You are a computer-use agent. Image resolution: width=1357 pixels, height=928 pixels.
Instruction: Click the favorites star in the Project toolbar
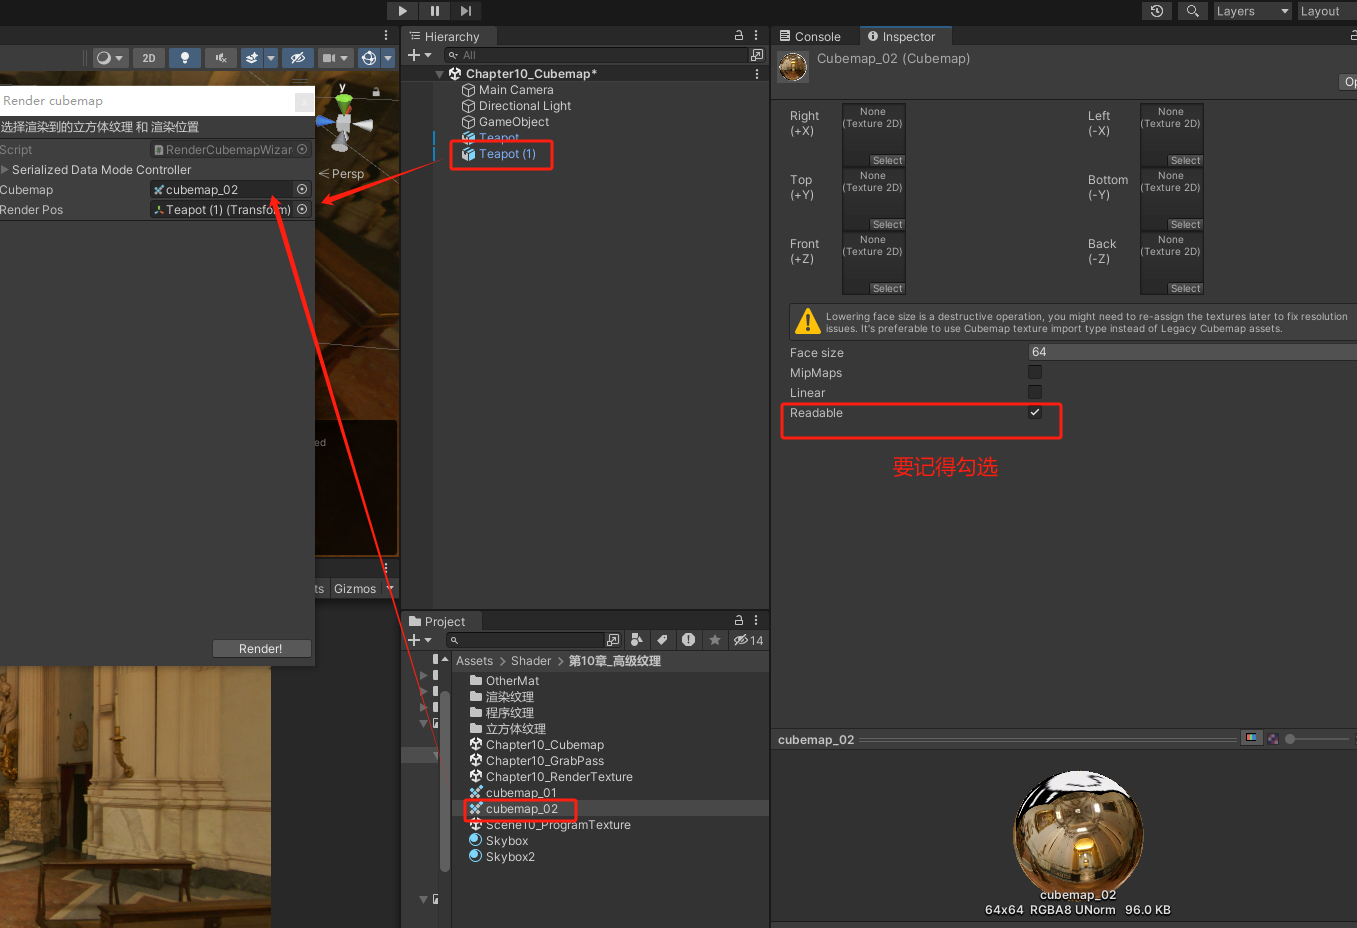point(713,640)
